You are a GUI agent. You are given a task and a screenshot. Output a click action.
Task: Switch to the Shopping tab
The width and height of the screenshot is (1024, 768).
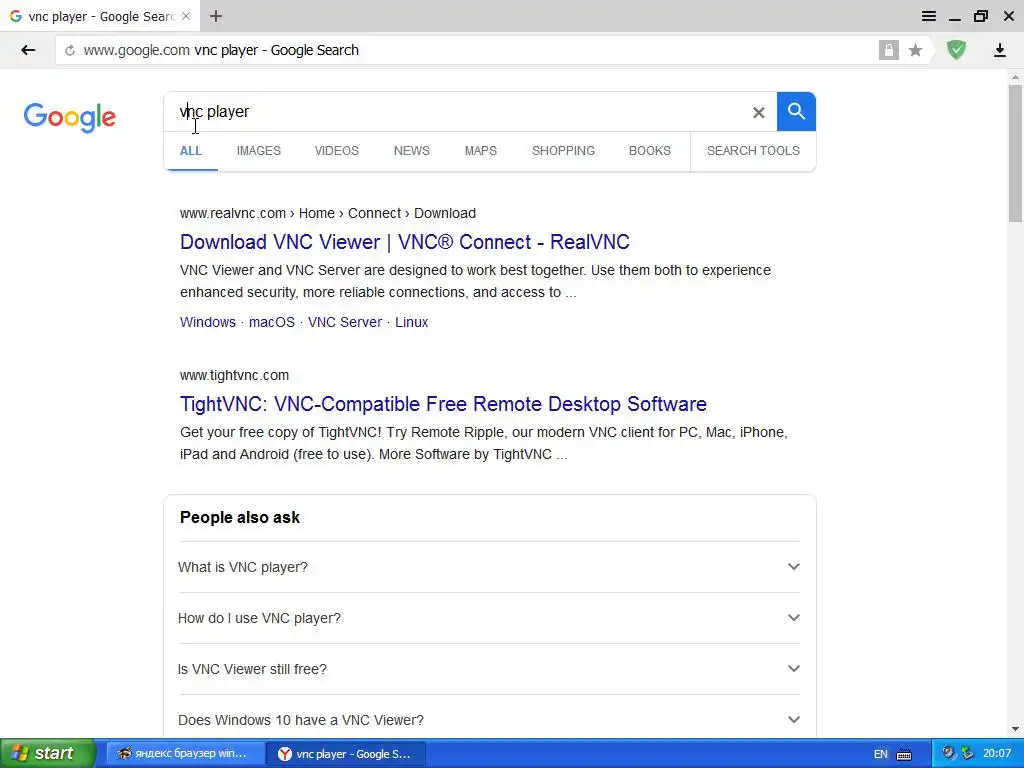tap(563, 151)
